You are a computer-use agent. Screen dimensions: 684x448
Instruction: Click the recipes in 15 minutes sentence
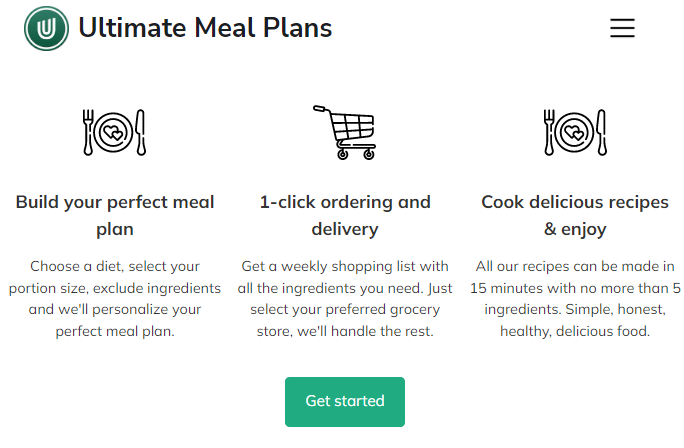[575, 277]
